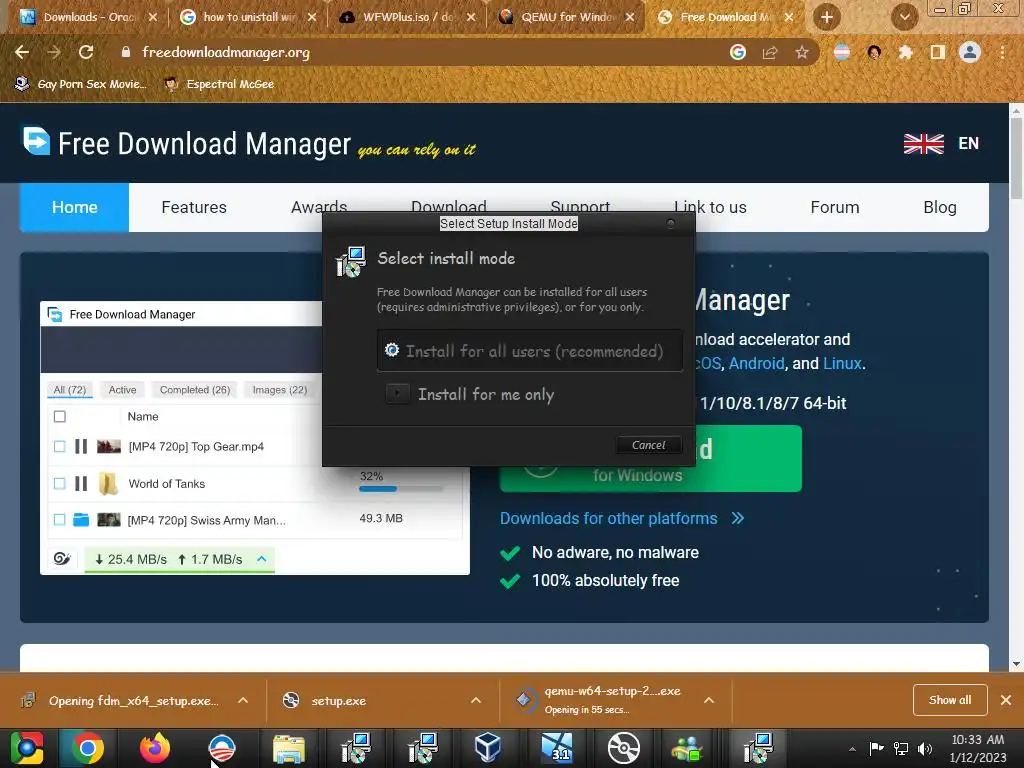Image resolution: width=1024 pixels, height=768 pixels.
Task: Select the Images (22) filter in preview
Action: [280, 390]
